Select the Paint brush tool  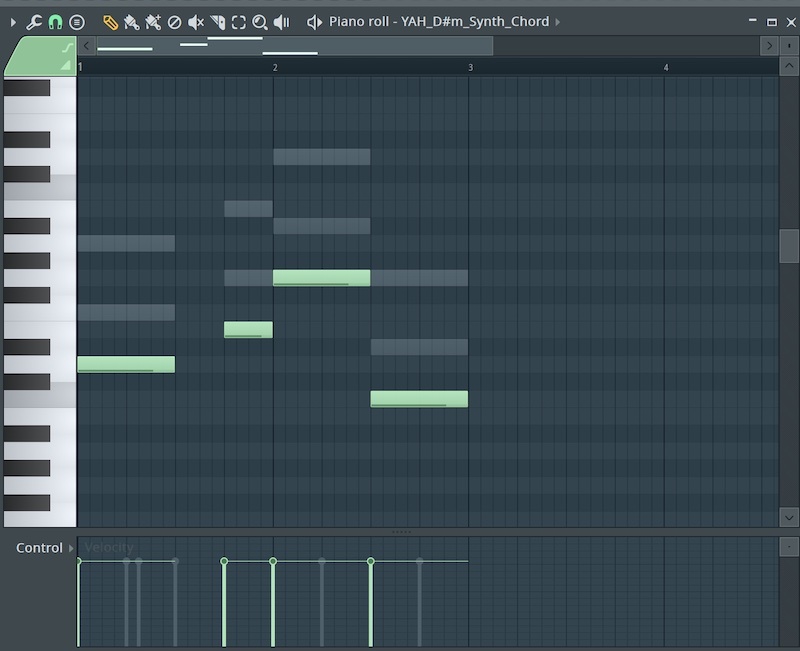131,22
